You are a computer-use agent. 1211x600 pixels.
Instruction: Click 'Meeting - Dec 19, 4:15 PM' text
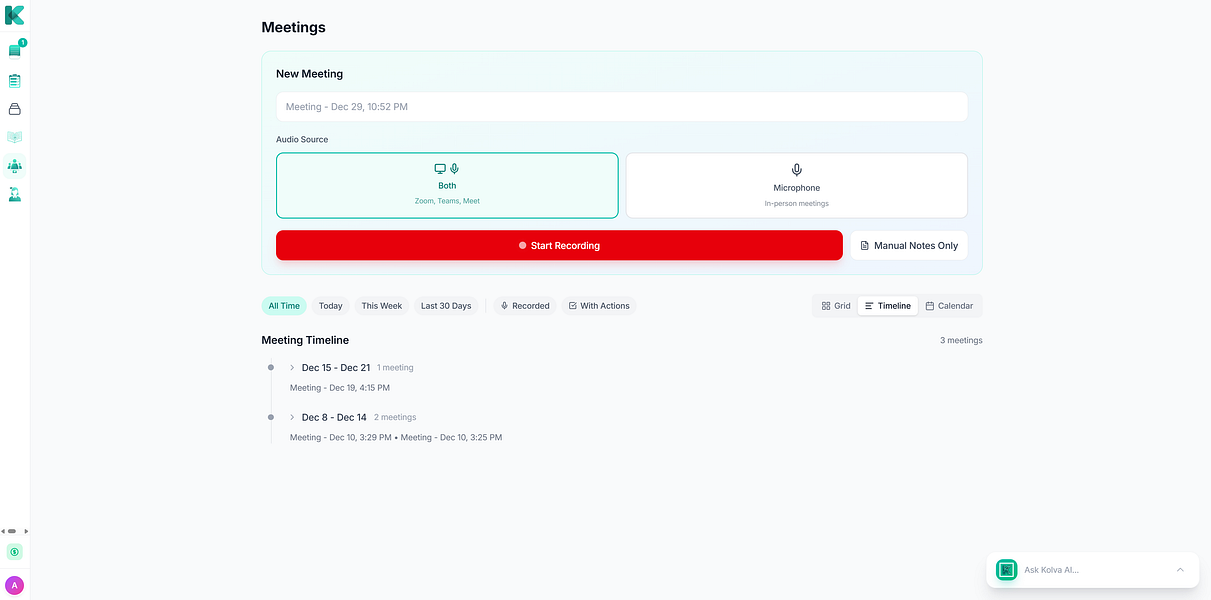pos(340,388)
